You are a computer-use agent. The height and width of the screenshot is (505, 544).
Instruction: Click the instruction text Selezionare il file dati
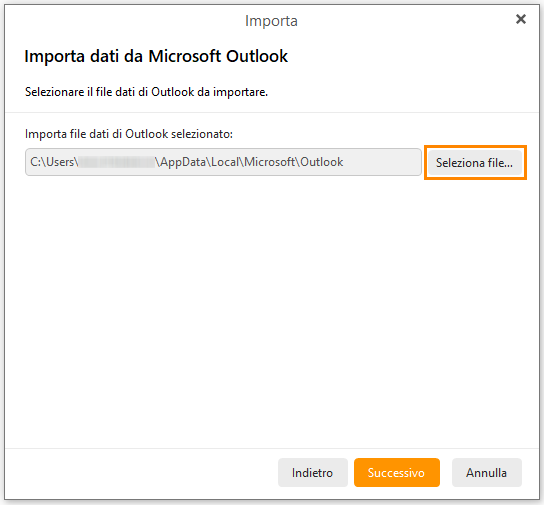[146, 92]
